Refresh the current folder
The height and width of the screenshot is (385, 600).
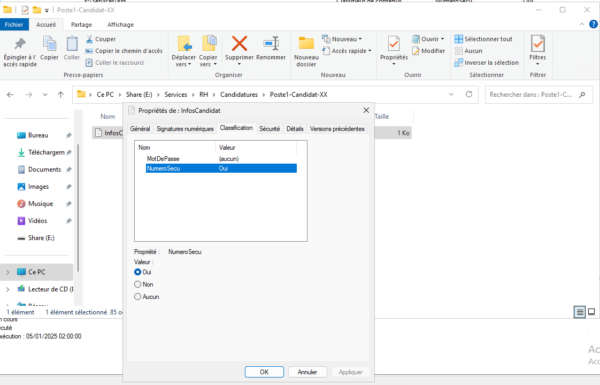click(469, 94)
